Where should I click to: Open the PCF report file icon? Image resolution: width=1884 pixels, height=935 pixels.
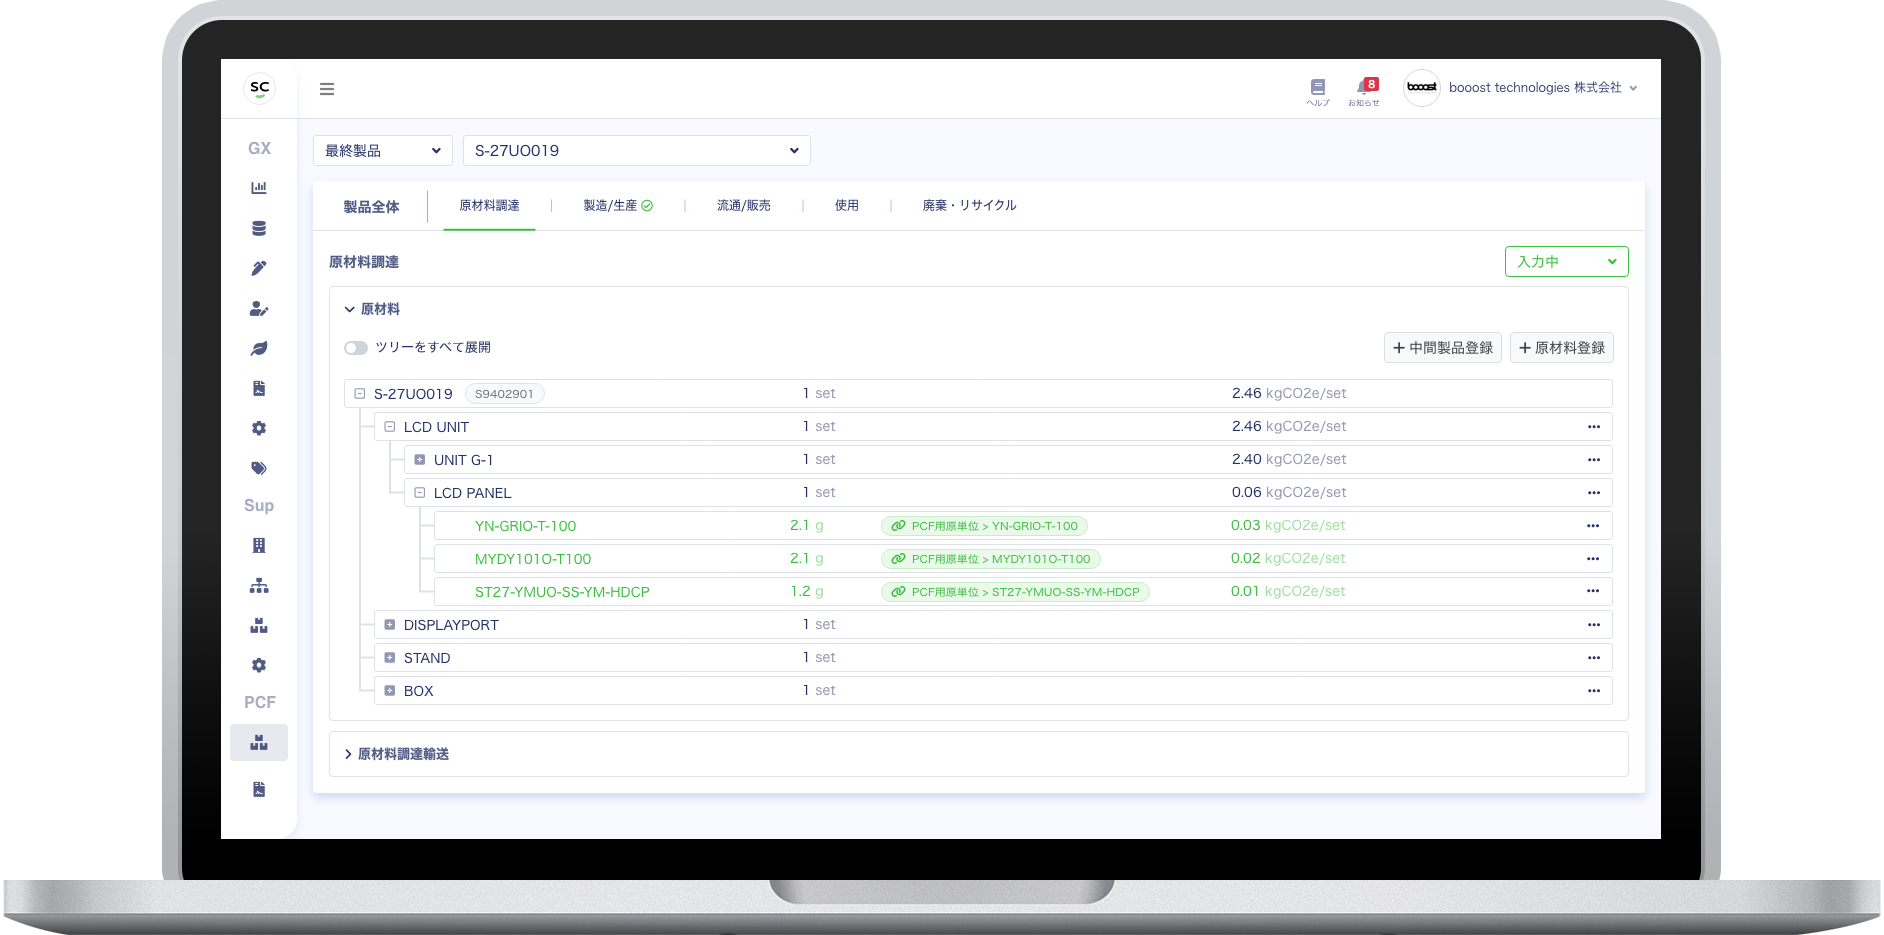coord(259,789)
